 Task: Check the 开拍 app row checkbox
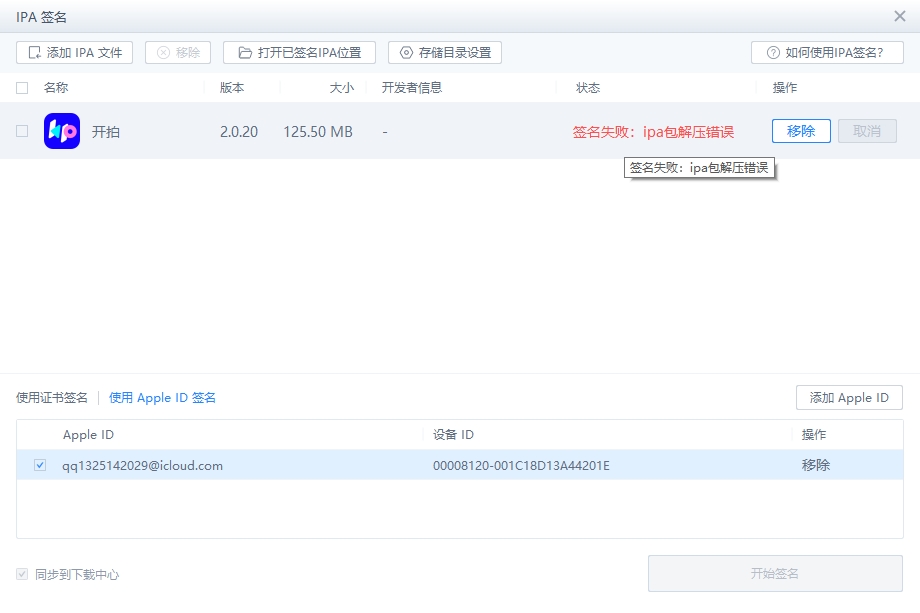[22, 131]
